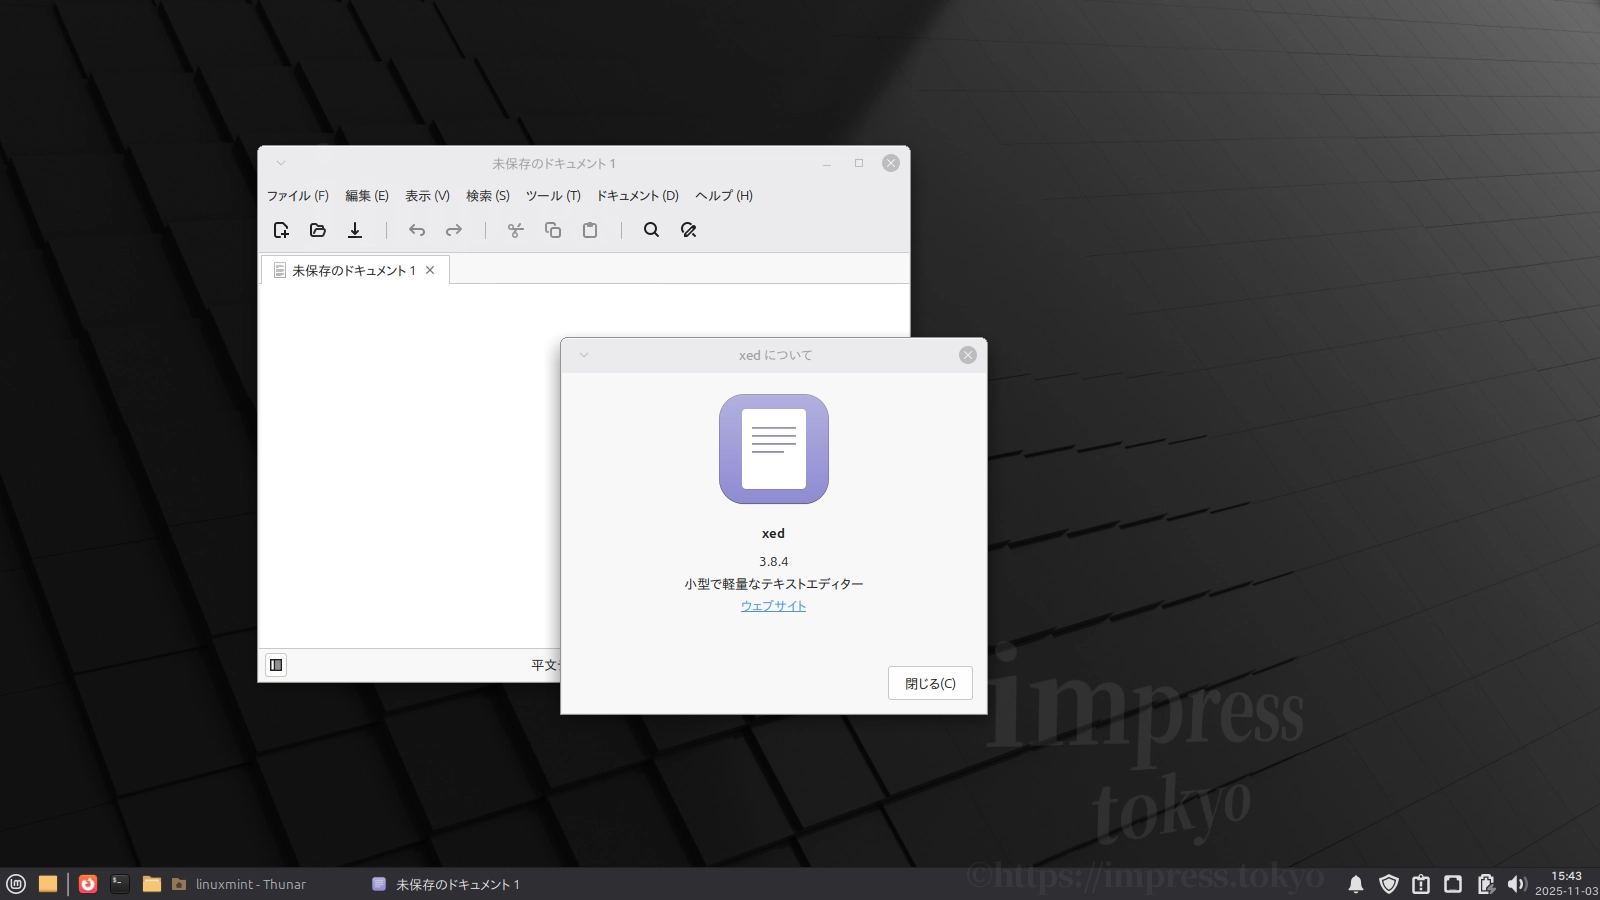Viewport: 1600px width, 900px height.
Task: Open search with the magnifier icon
Action: 652,230
